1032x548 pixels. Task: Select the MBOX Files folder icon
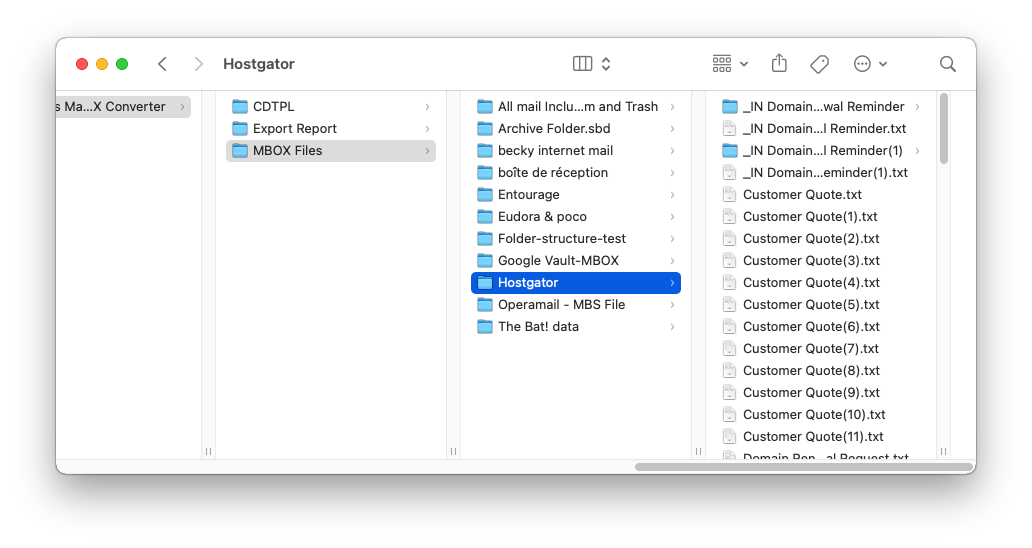240,151
